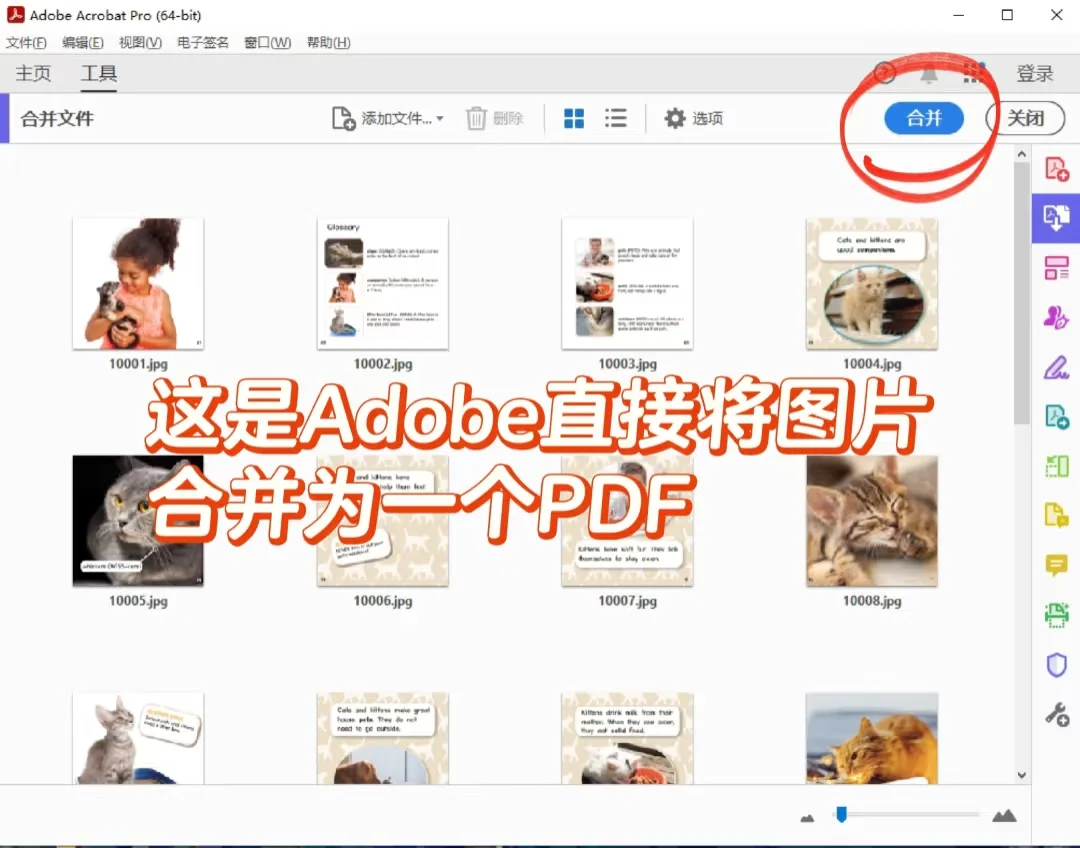1080x848 pixels.
Task: Click the 合并文件 panel title
Action: click(57, 118)
